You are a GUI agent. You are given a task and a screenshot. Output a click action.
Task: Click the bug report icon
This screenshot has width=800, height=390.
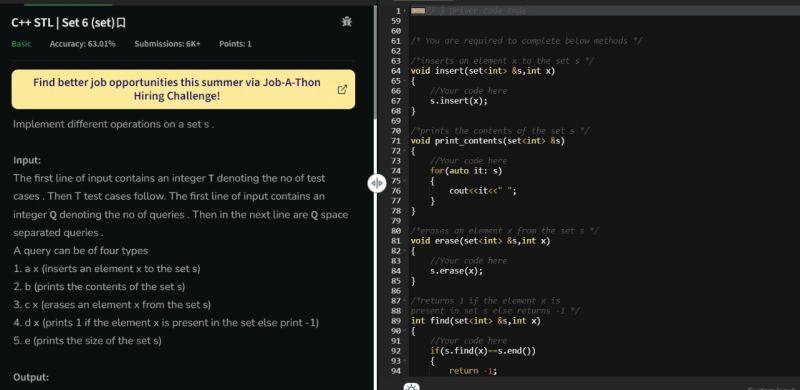pos(347,21)
